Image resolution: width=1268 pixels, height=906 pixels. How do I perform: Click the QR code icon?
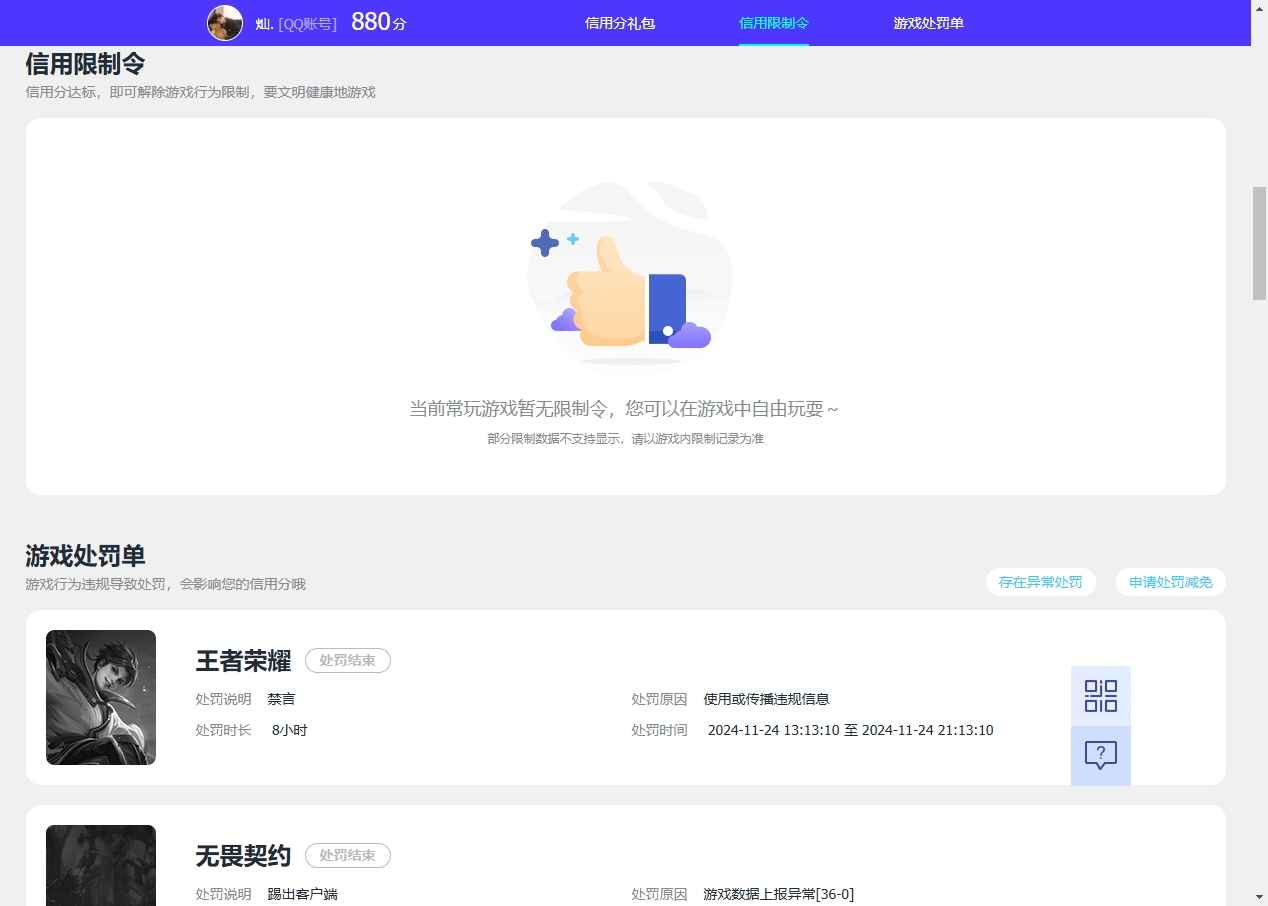[1100, 696]
